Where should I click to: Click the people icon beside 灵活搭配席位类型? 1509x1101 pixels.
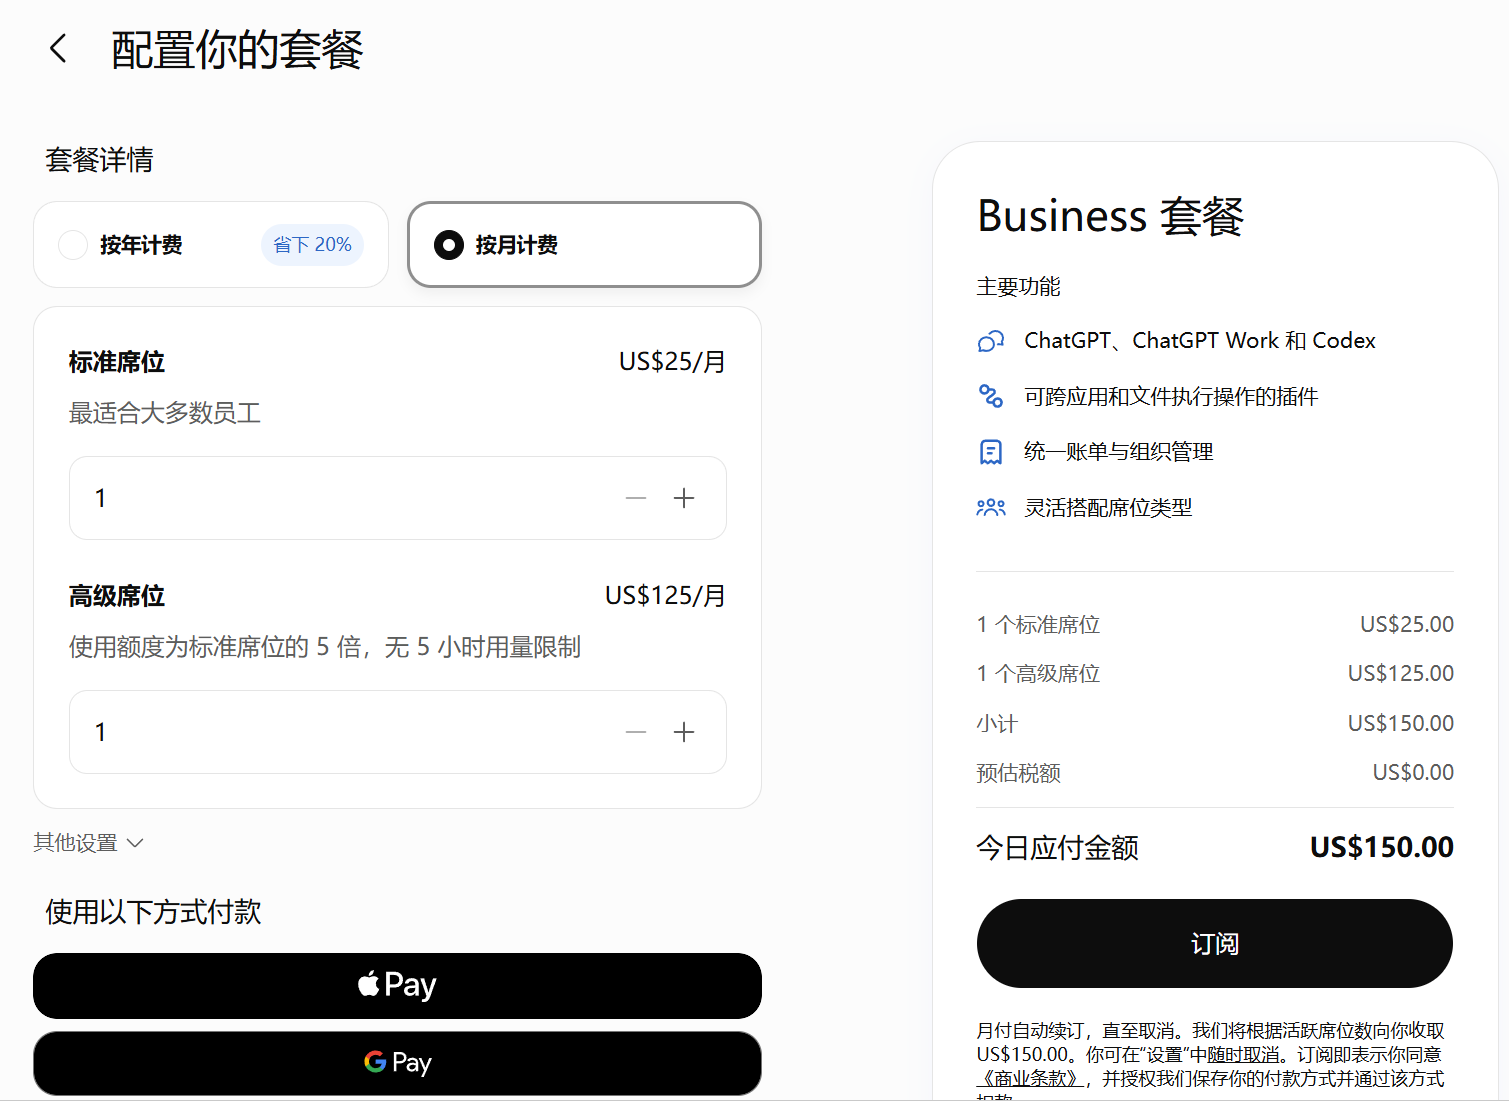[x=990, y=508]
